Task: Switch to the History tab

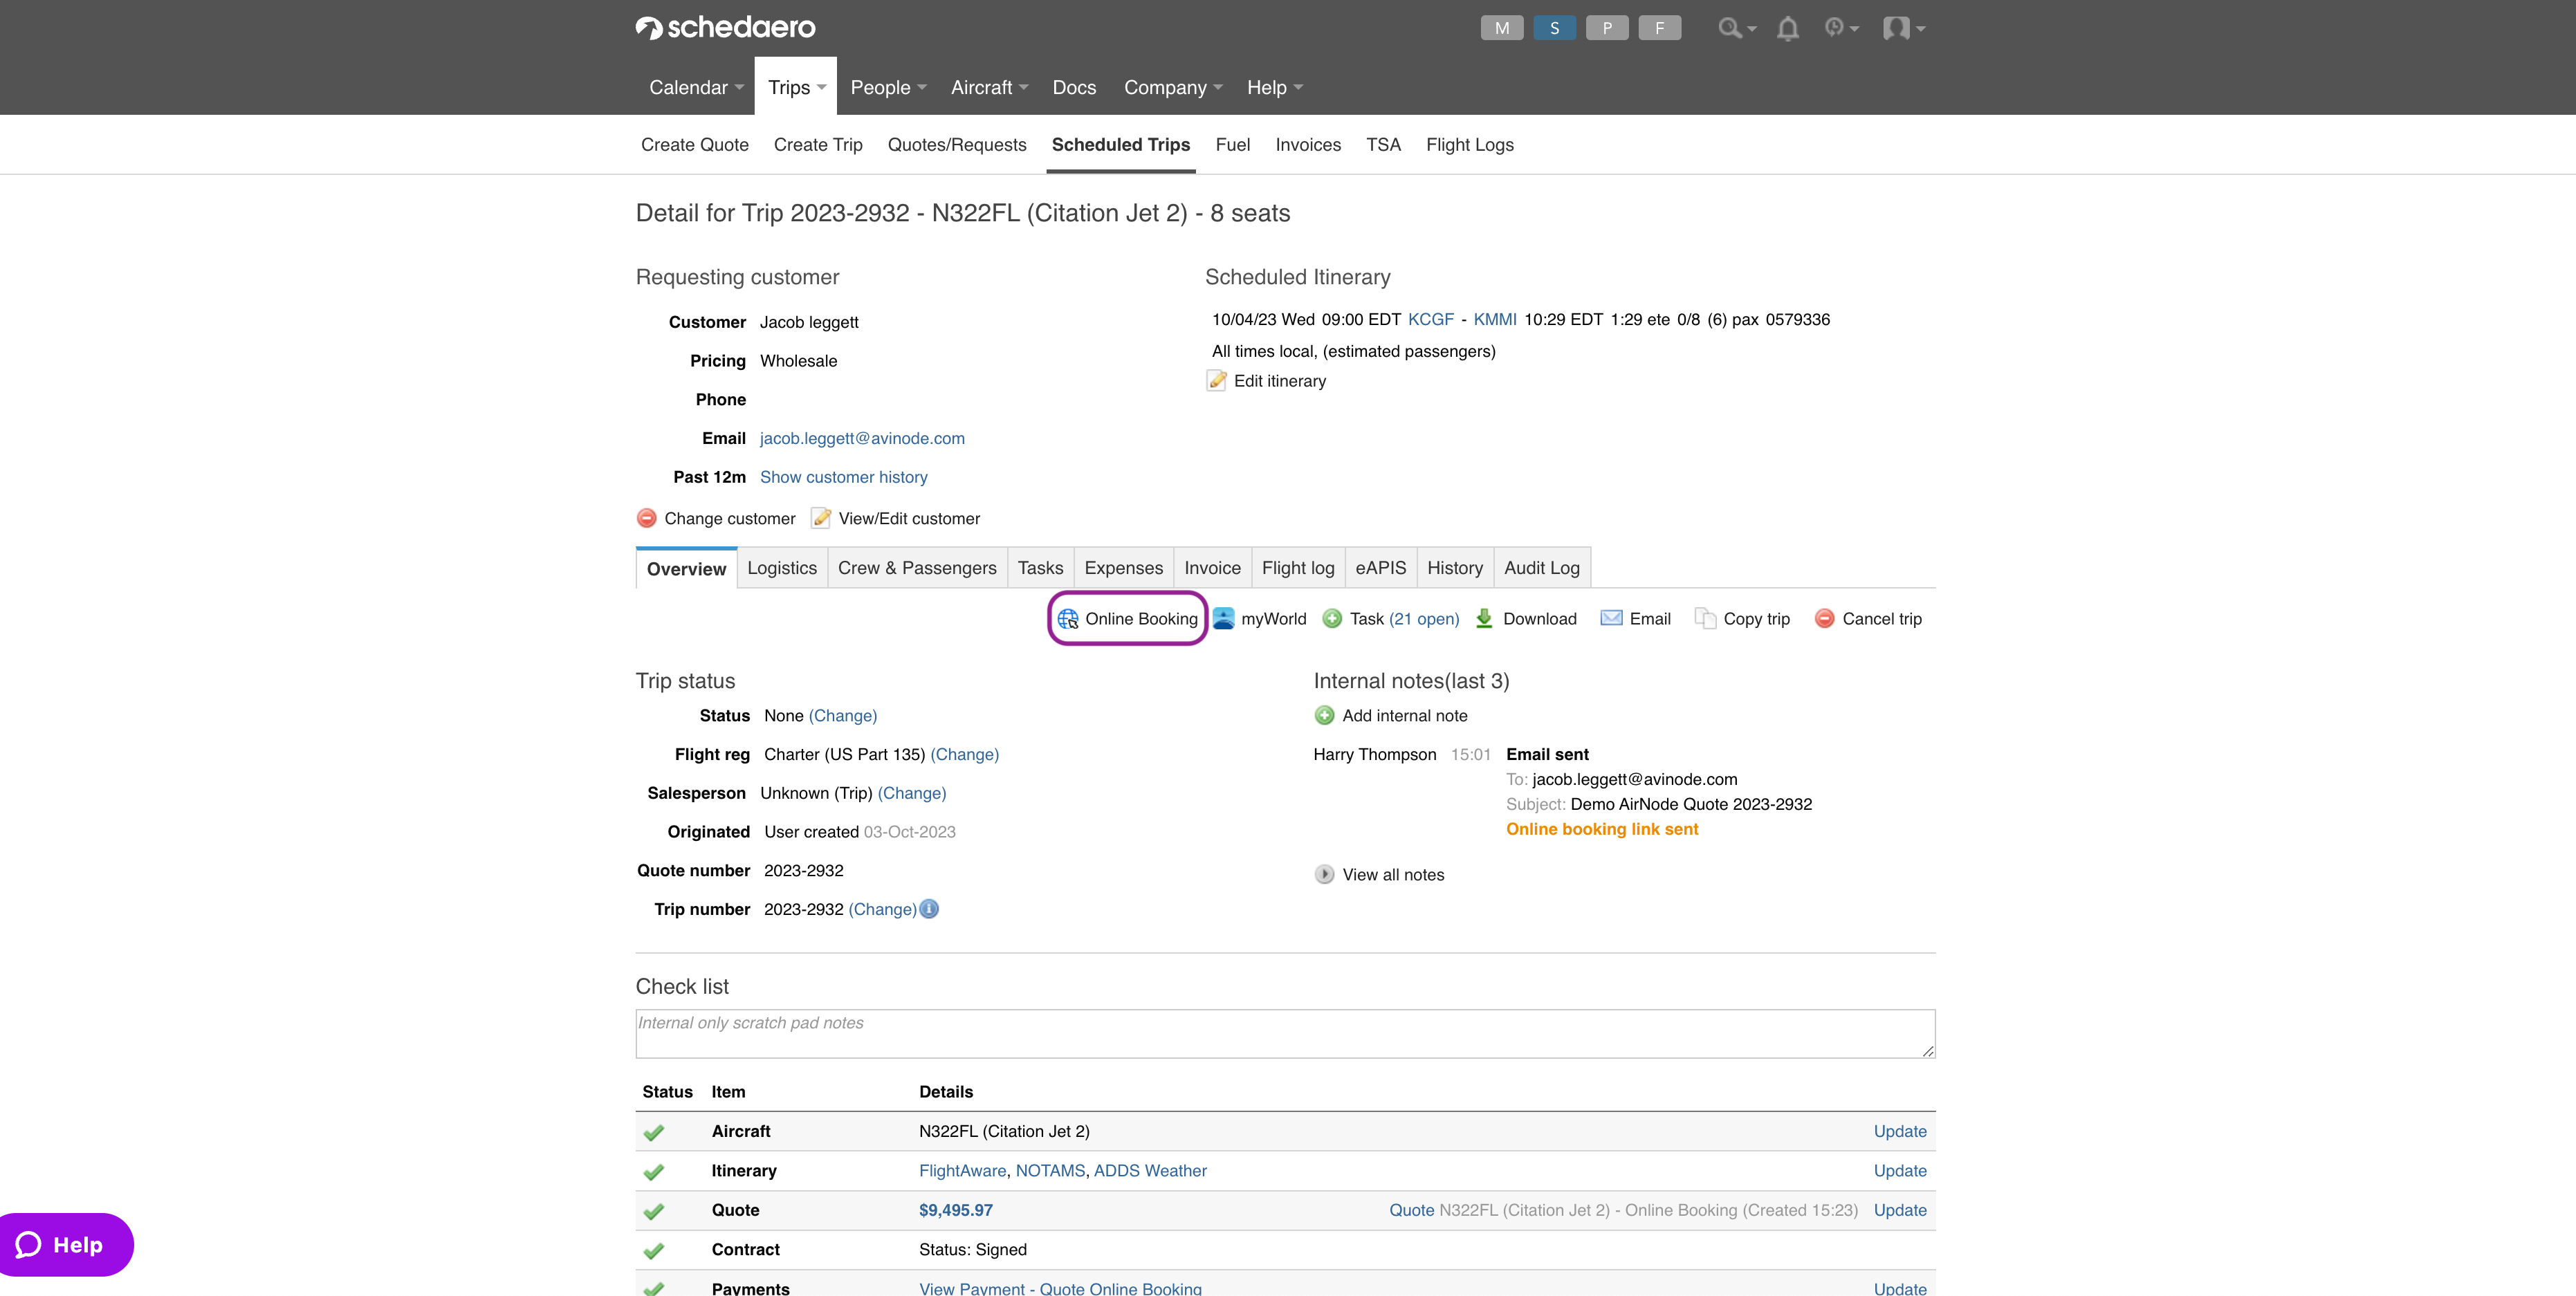Action: click(1455, 568)
